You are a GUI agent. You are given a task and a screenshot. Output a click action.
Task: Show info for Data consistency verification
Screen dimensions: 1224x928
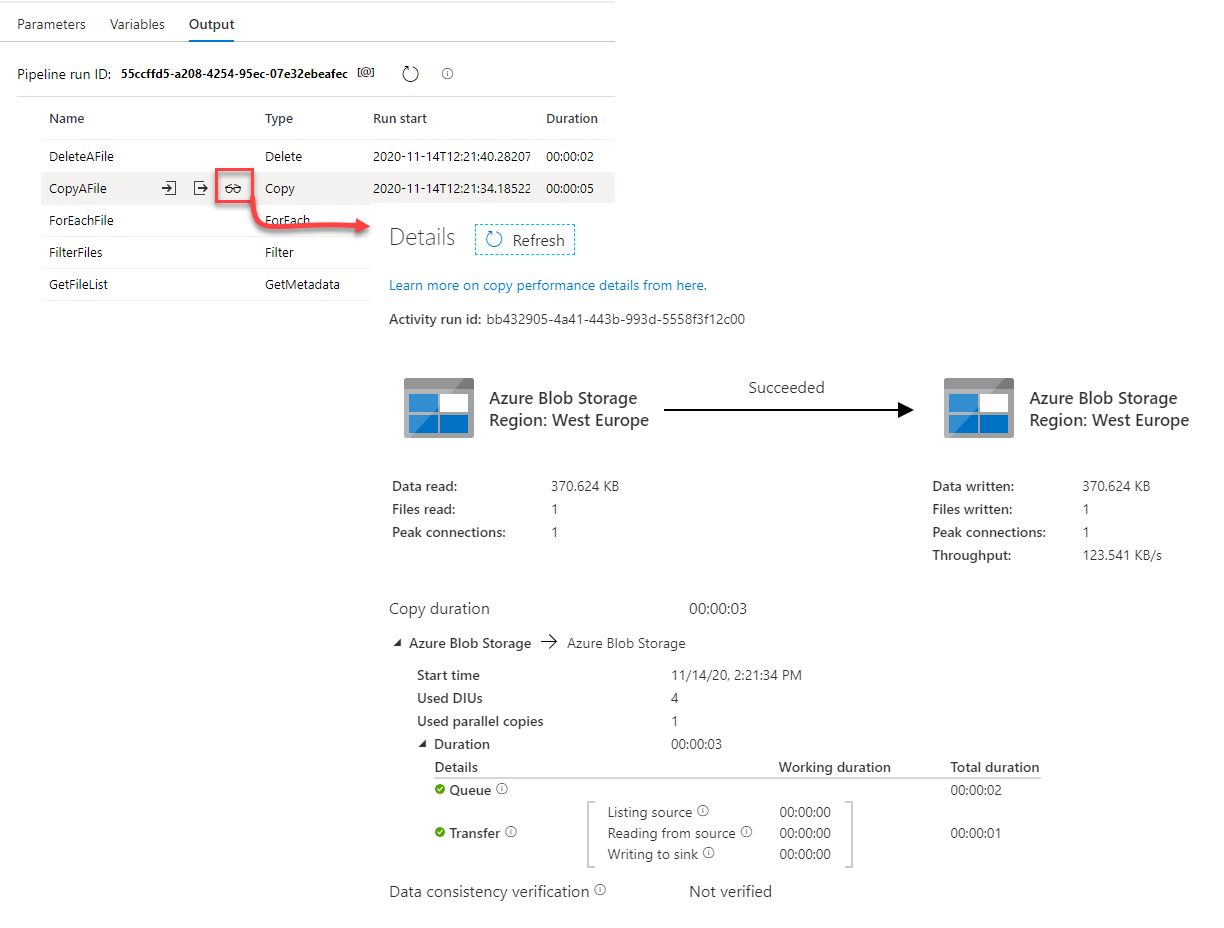[600, 890]
